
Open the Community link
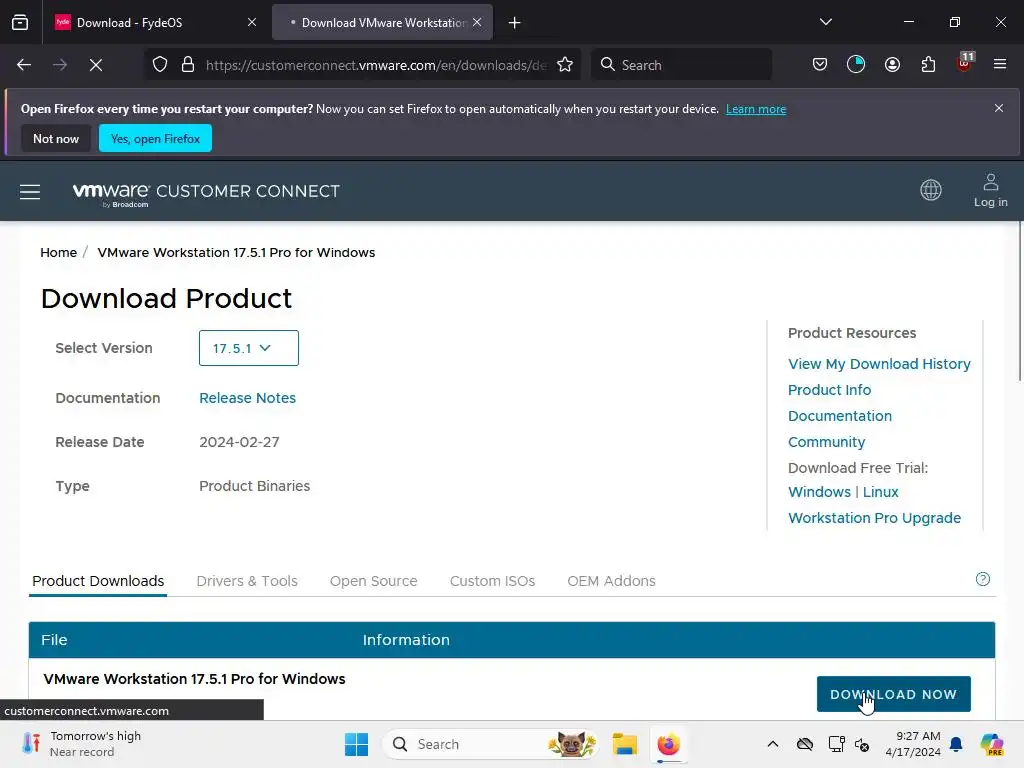click(826, 442)
